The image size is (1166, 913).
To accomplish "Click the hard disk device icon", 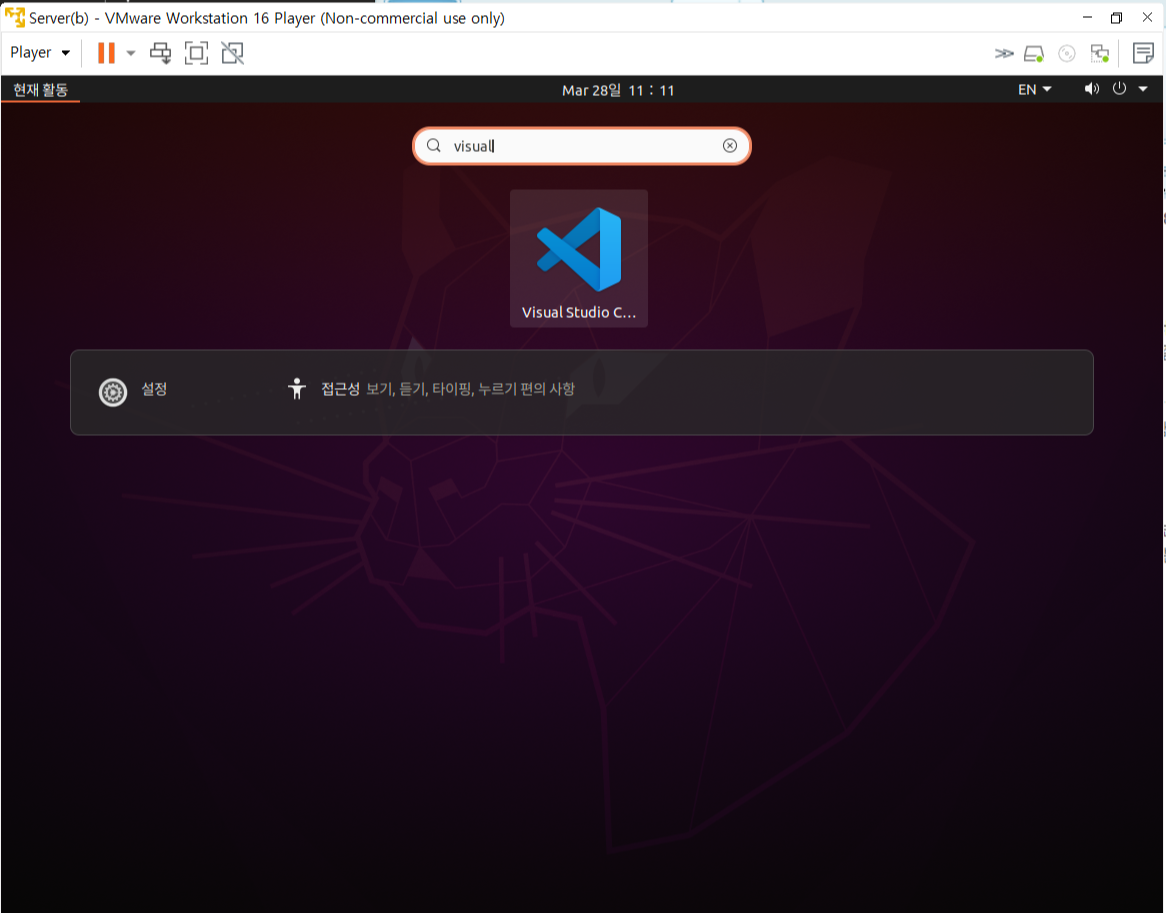I will point(1034,54).
